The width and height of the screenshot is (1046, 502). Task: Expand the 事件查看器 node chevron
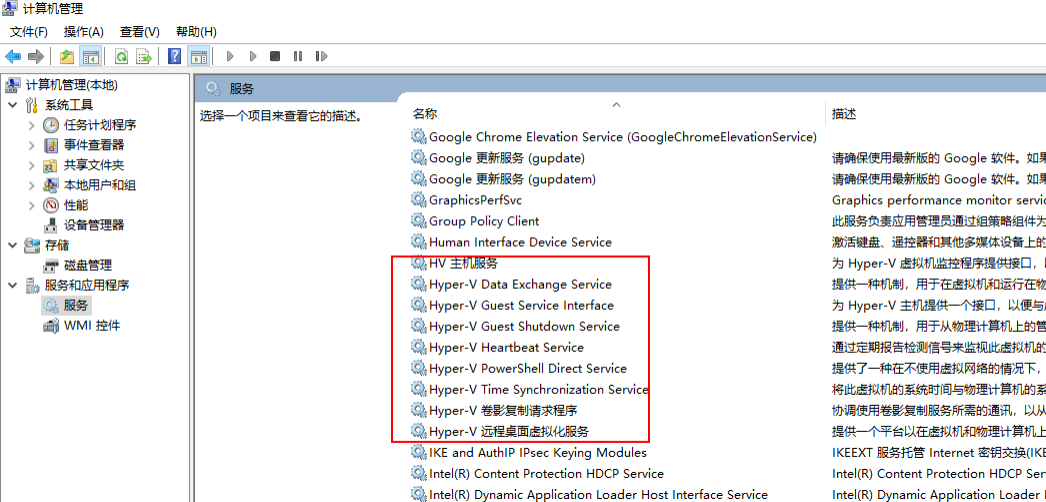tap(31, 145)
